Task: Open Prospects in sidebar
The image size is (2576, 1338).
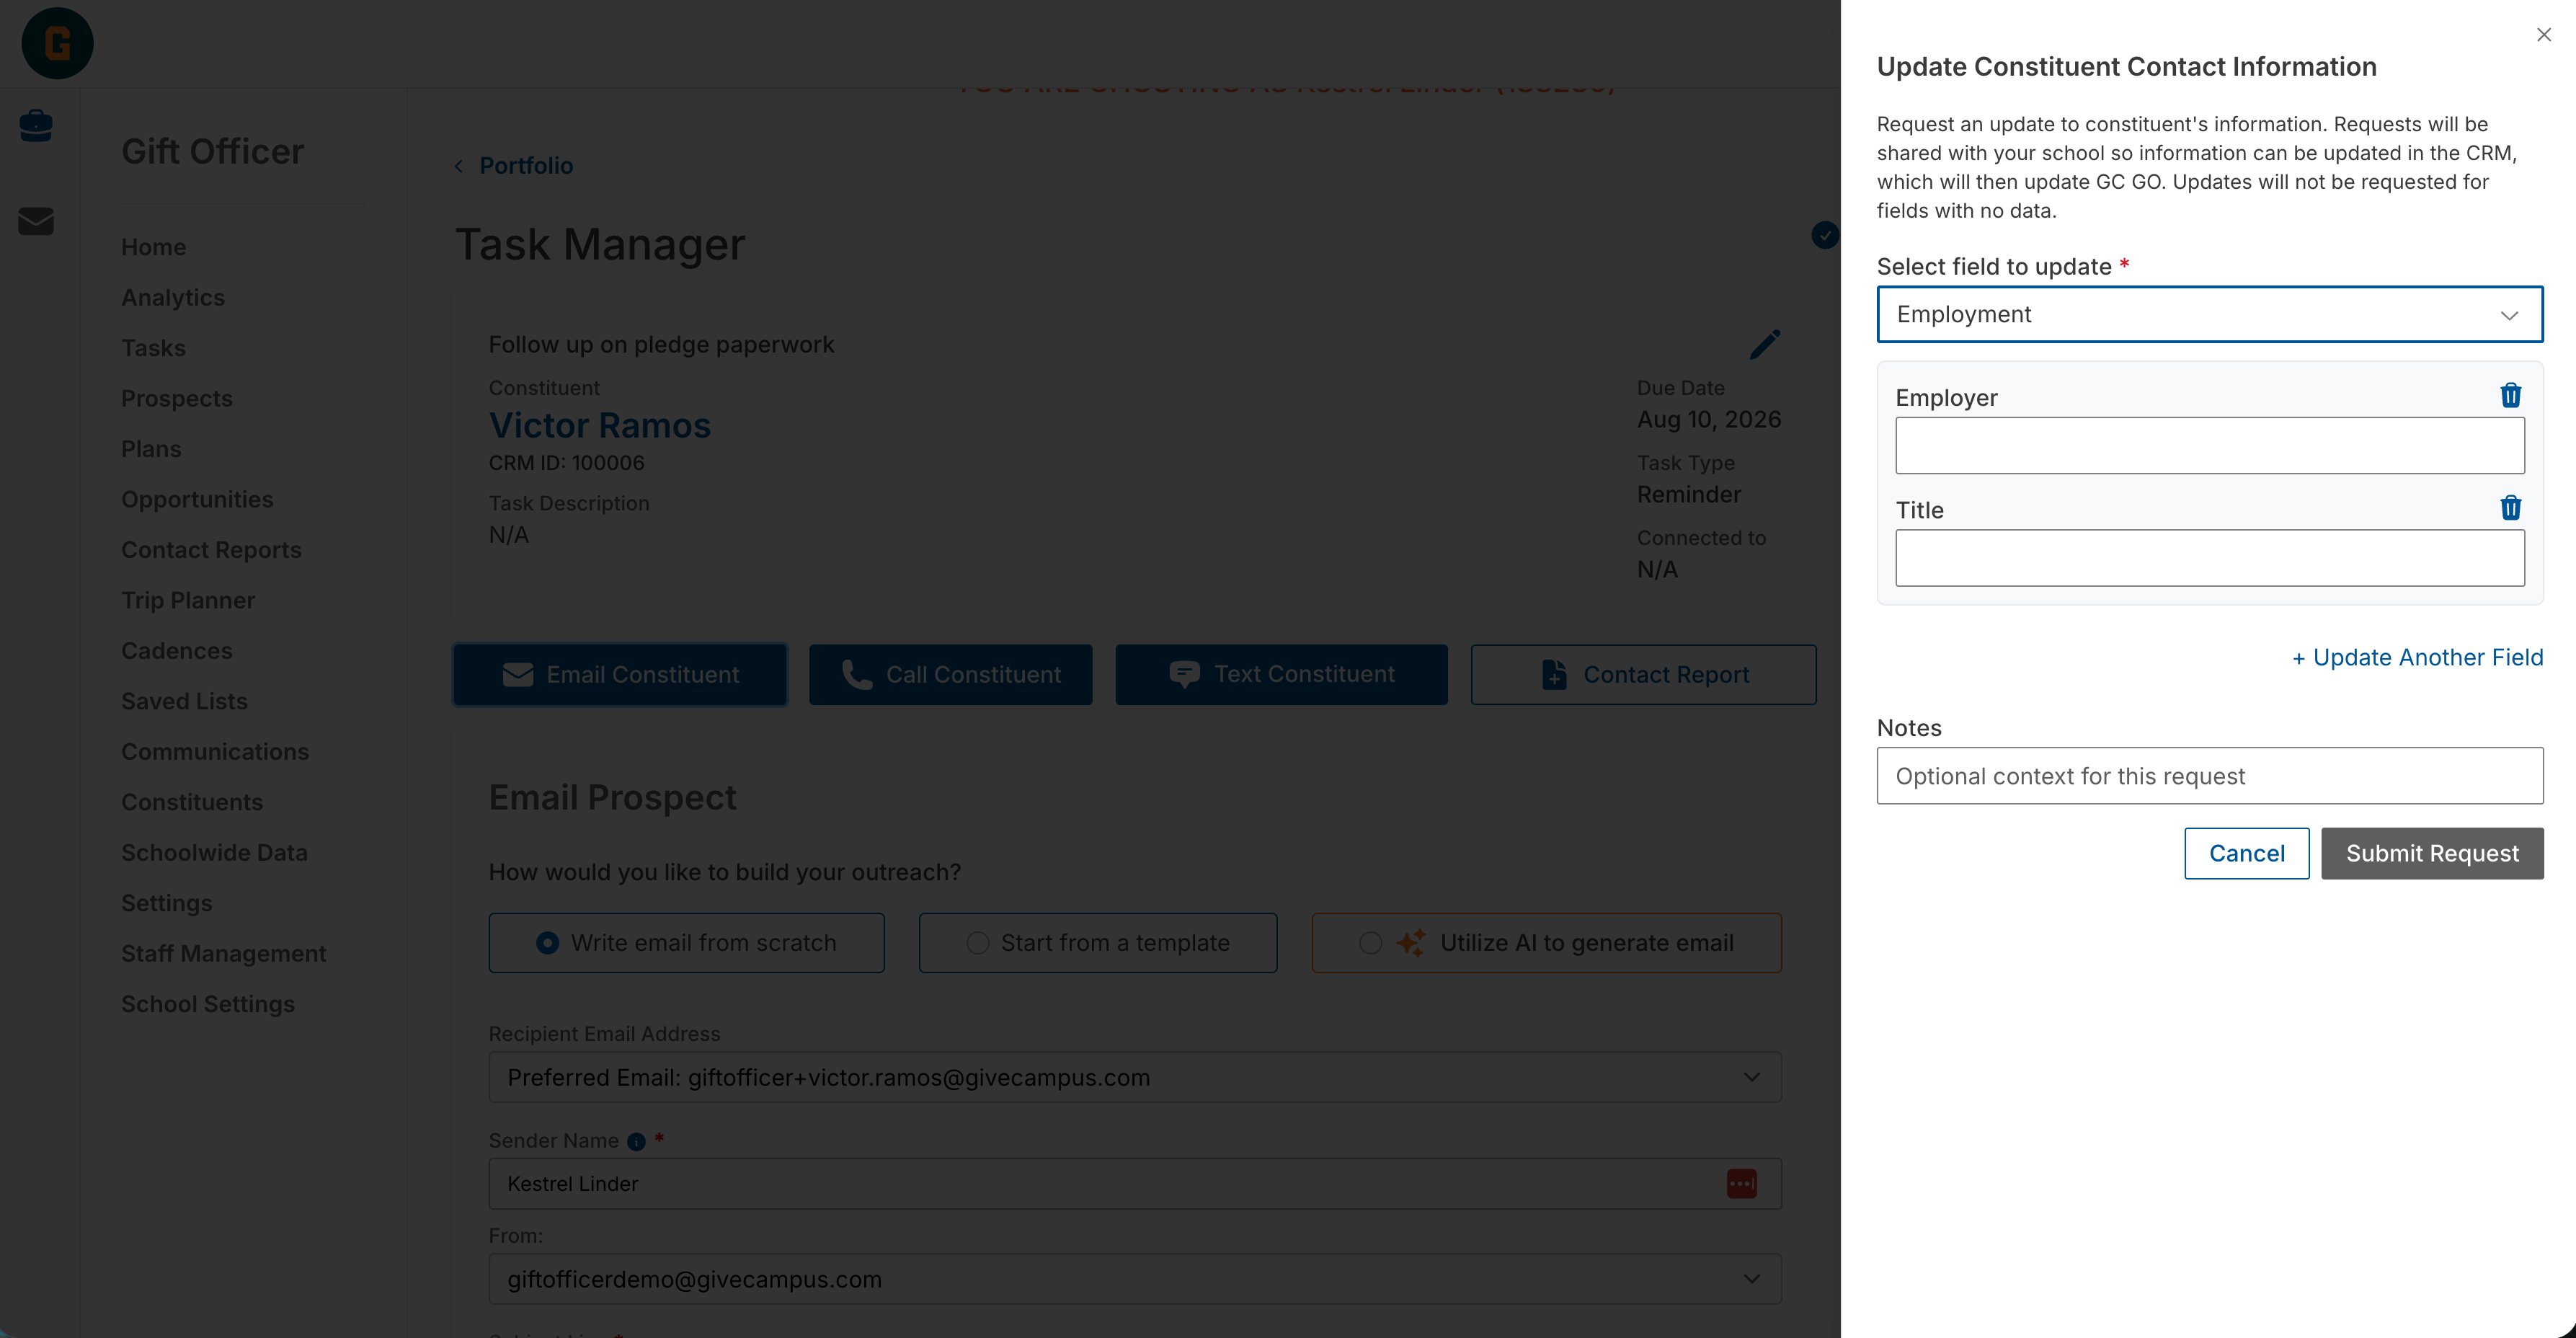Action: [x=176, y=398]
